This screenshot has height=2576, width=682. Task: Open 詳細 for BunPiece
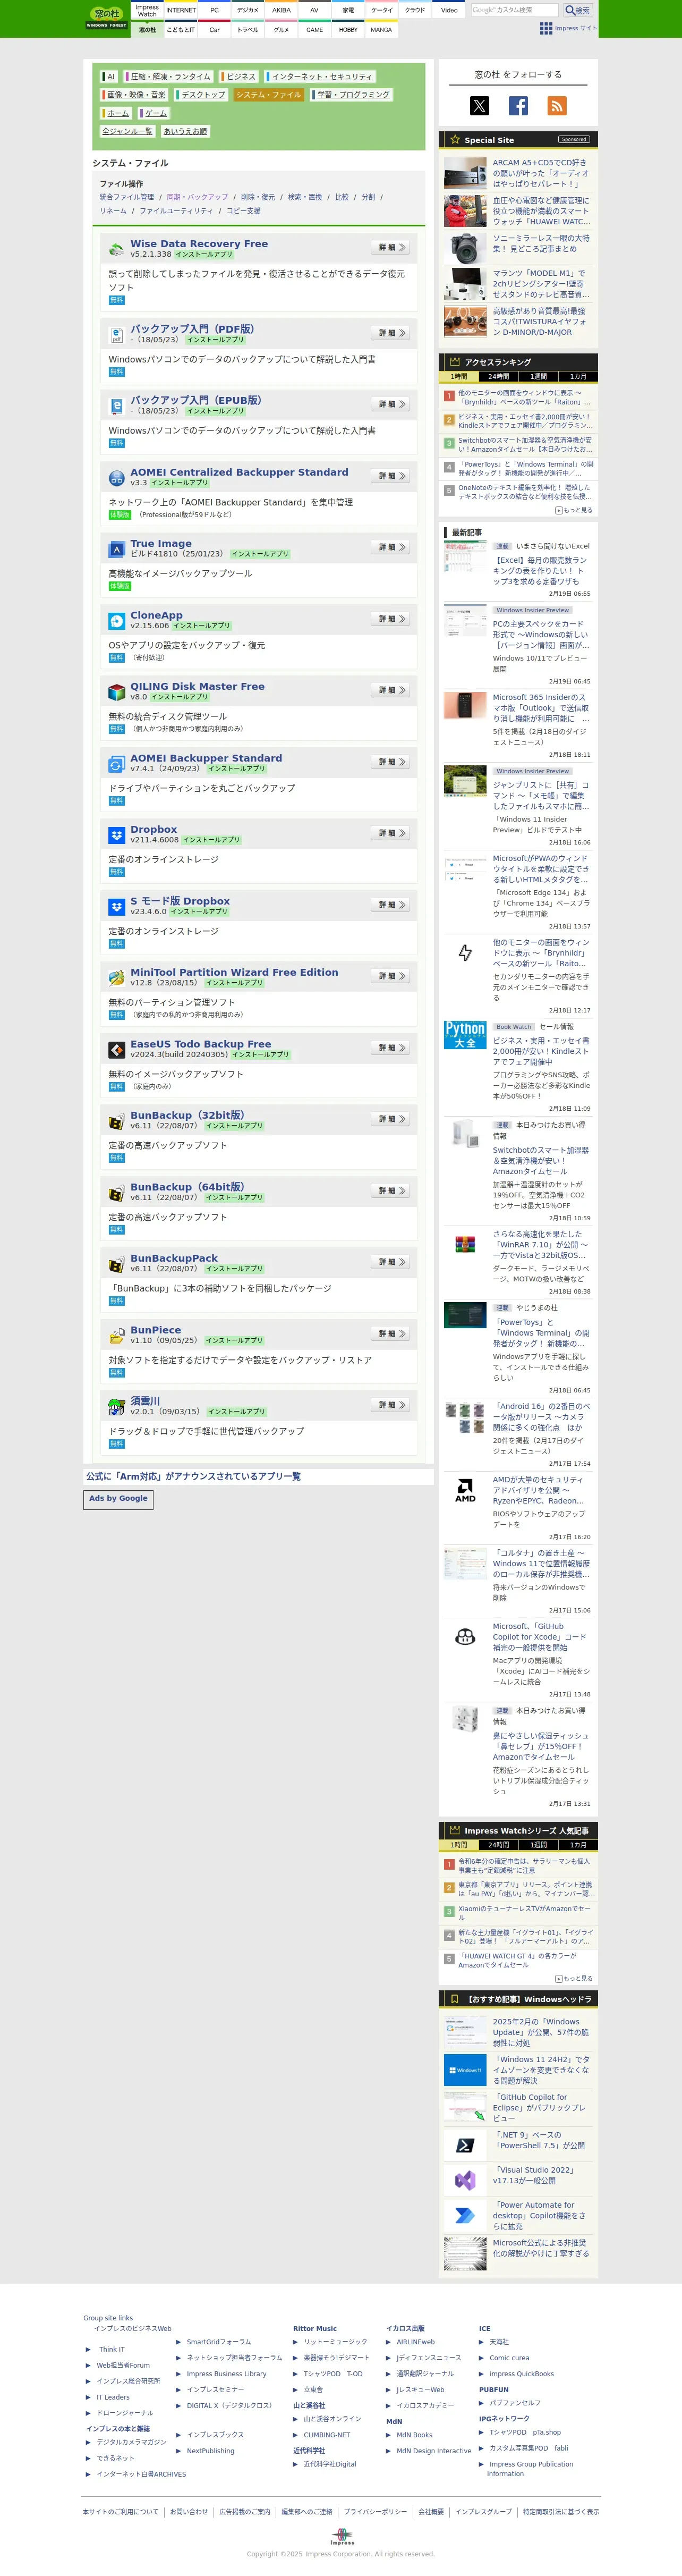point(390,1334)
